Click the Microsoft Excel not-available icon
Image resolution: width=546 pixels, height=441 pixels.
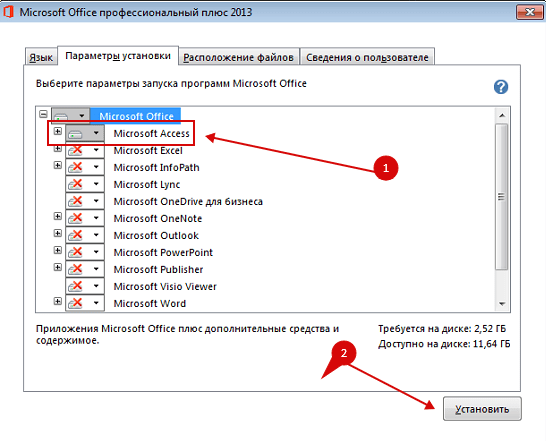click(x=76, y=150)
